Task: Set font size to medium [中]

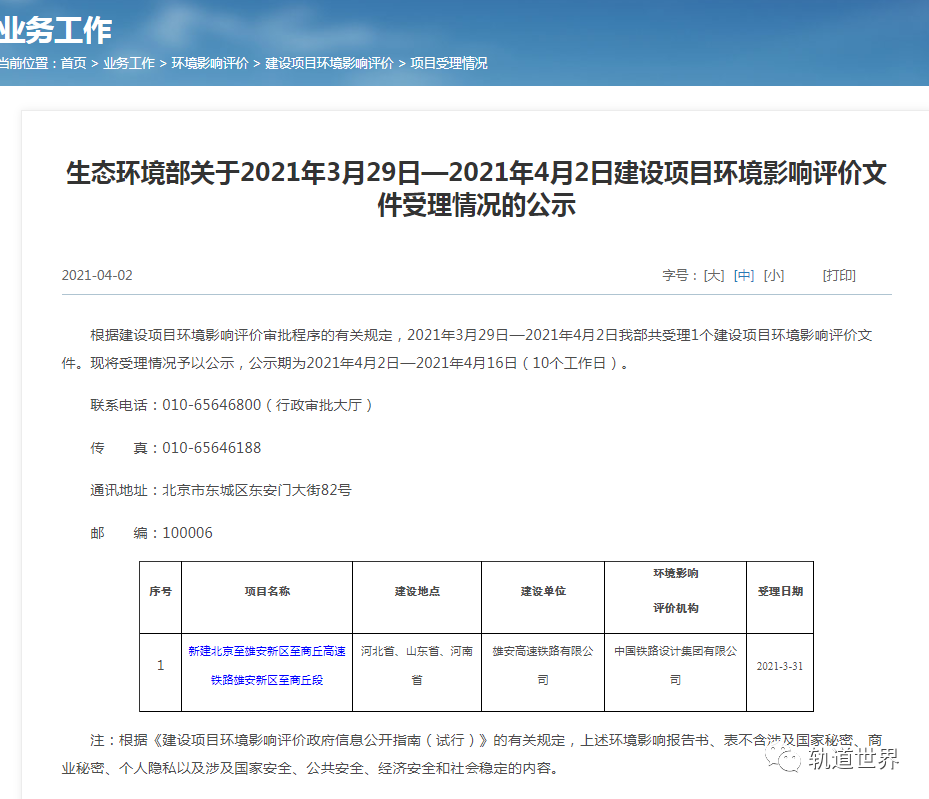Action: pyautogui.click(x=744, y=275)
